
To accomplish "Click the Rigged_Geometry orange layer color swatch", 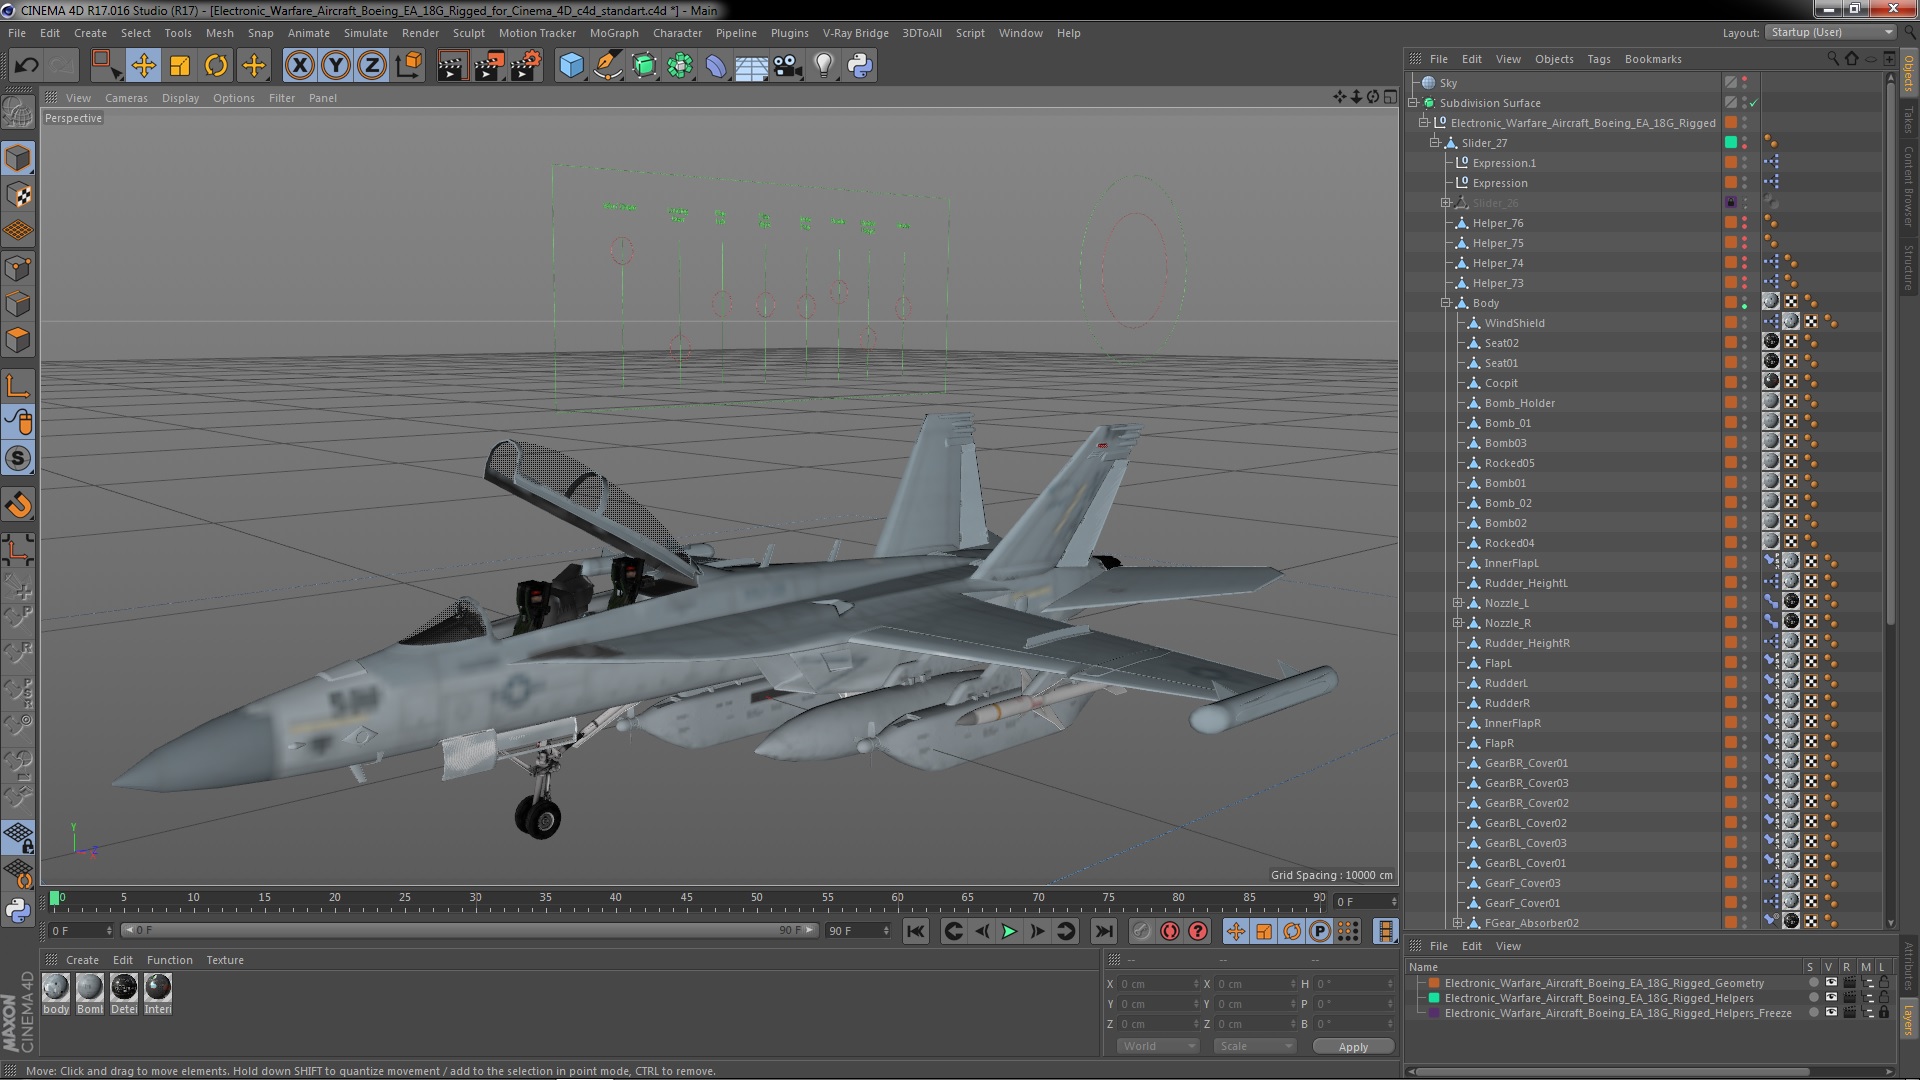I will pos(1433,983).
